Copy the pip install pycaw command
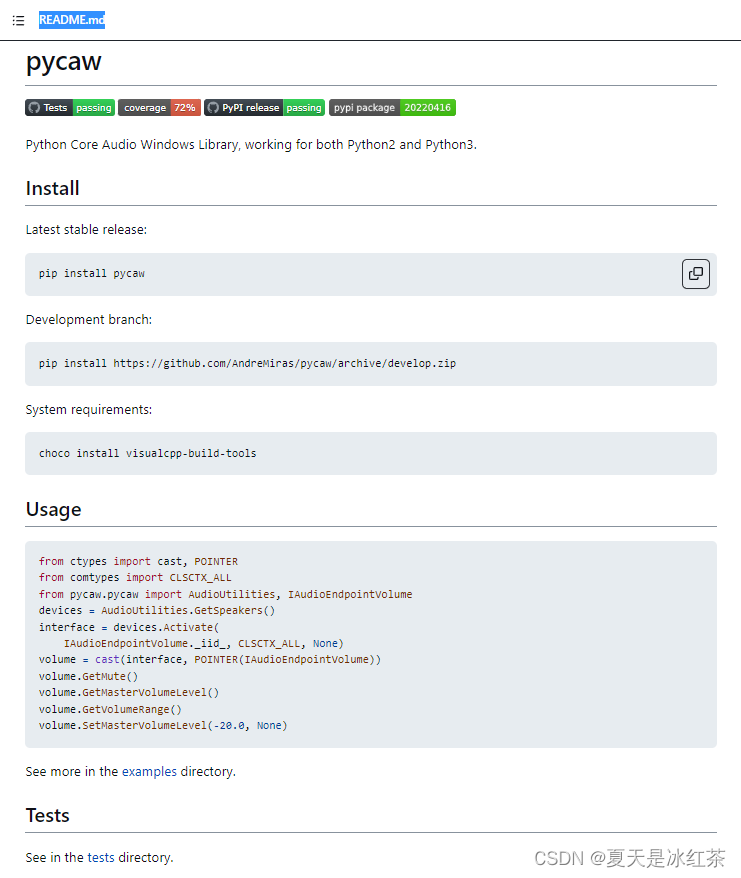Image resolution: width=741 pixels, height=878 pixels. (696, 274)
